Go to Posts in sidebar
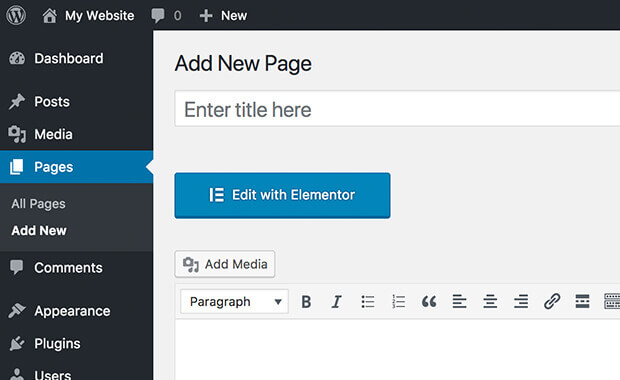 click(x=76, y=102)
